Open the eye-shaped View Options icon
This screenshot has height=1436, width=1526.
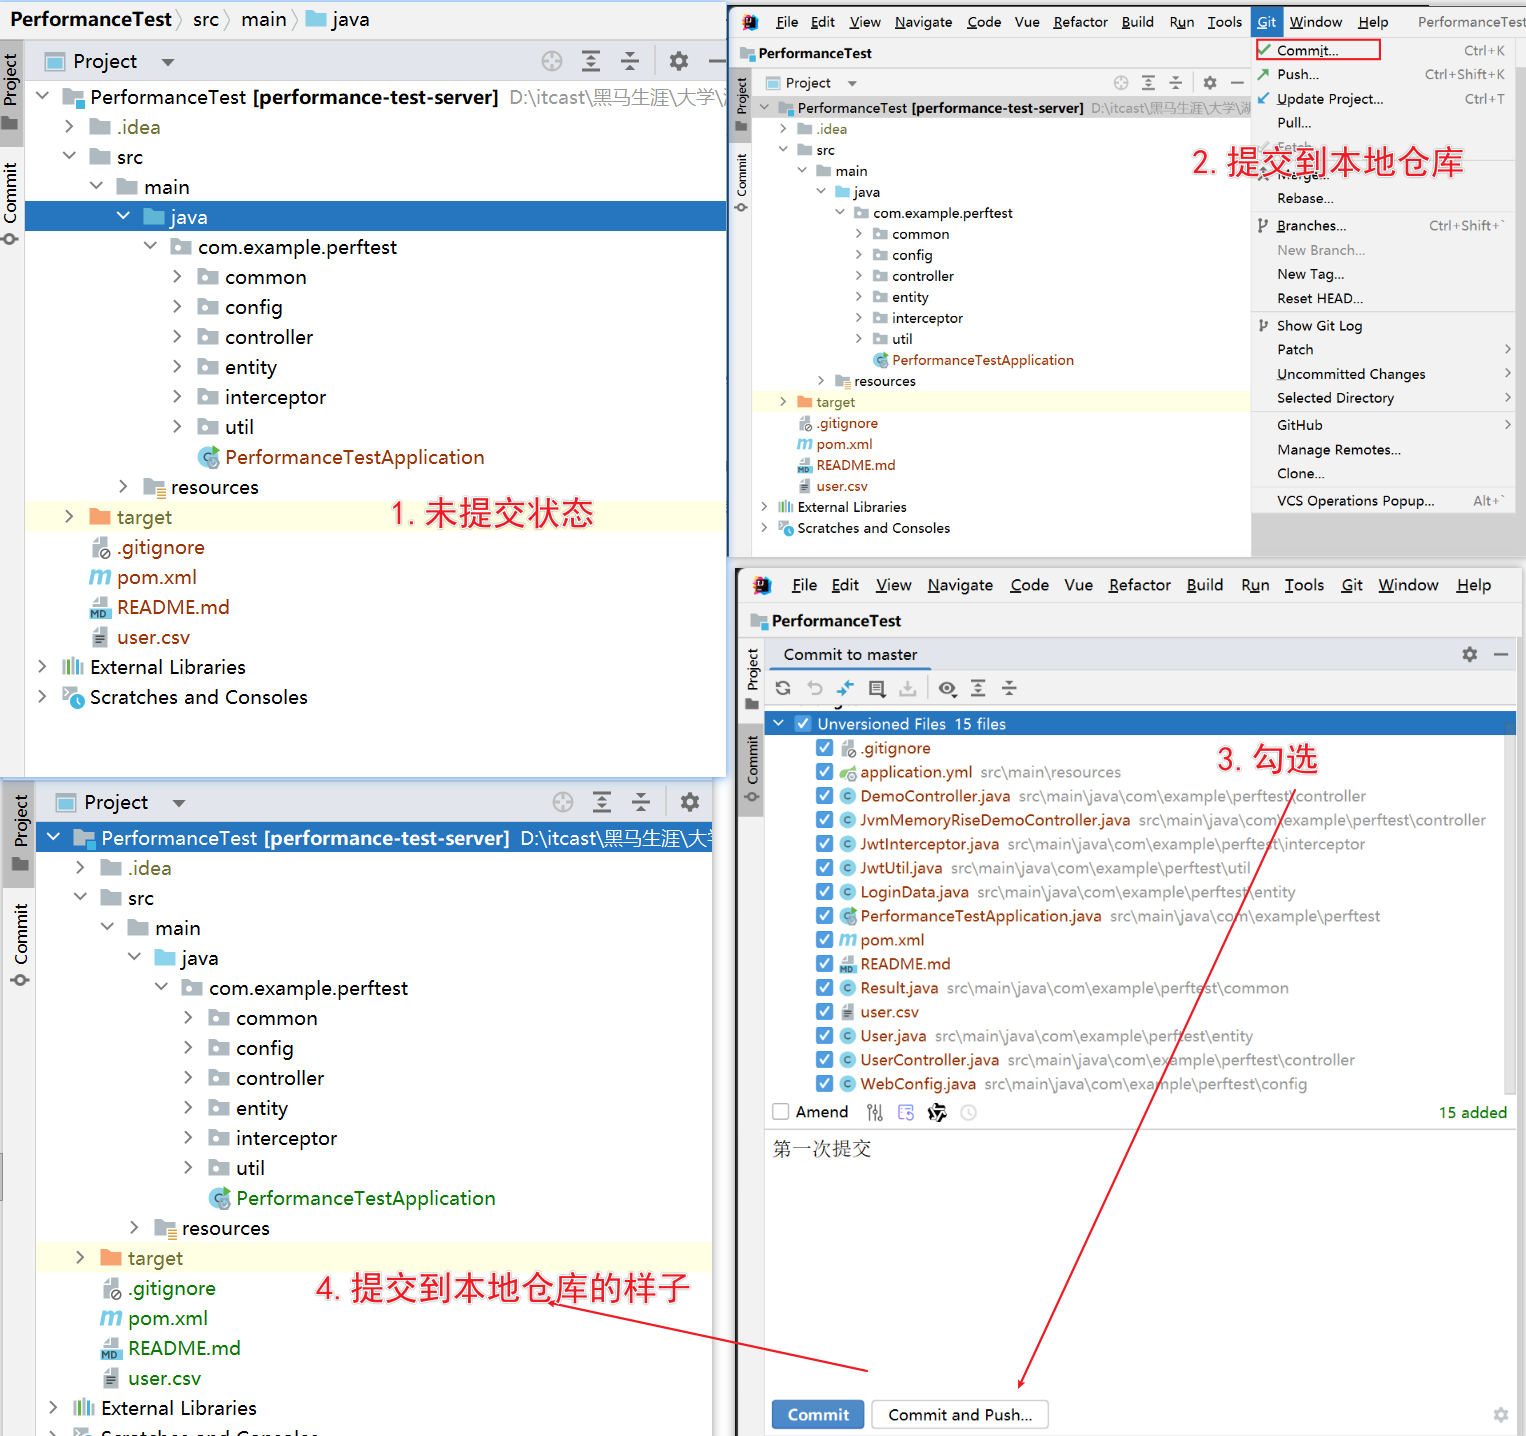pyautogui.click(x=947, y=688)
